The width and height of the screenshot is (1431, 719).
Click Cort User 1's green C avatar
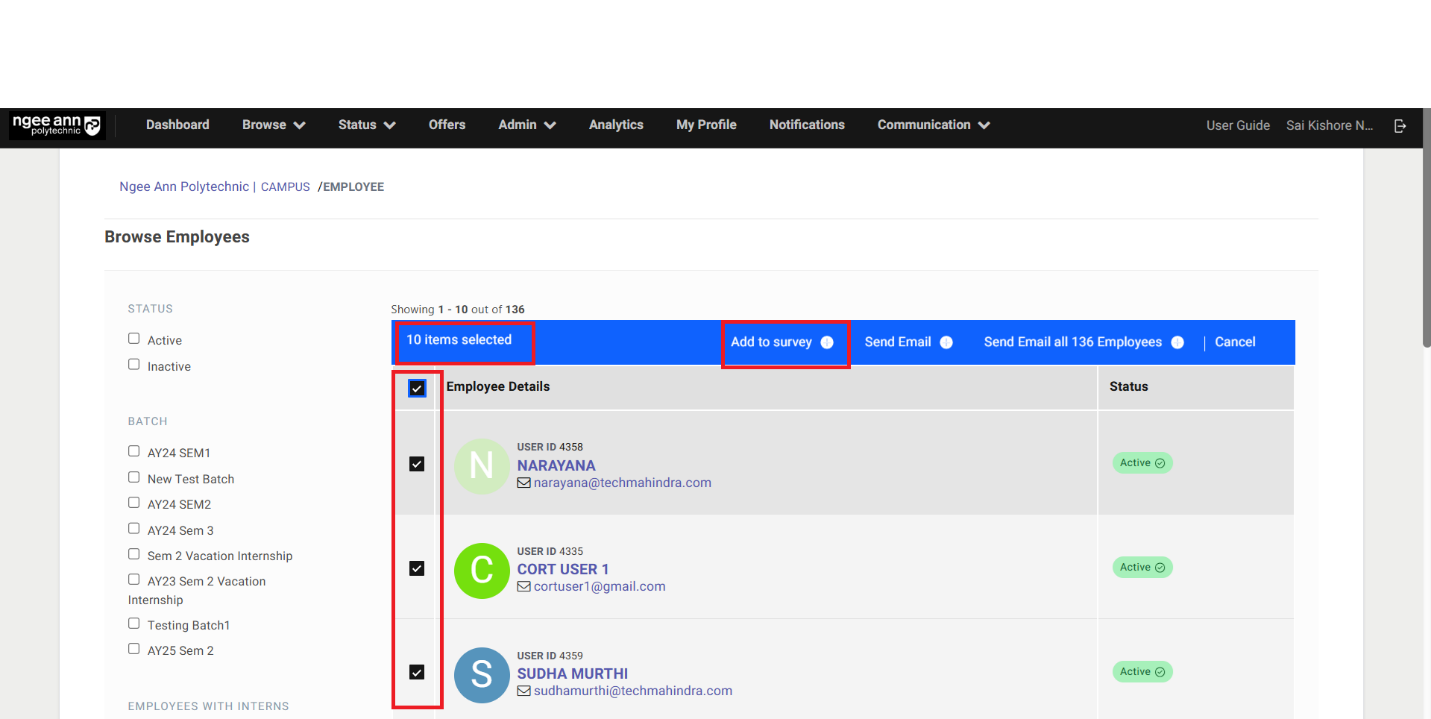(481, 570)
